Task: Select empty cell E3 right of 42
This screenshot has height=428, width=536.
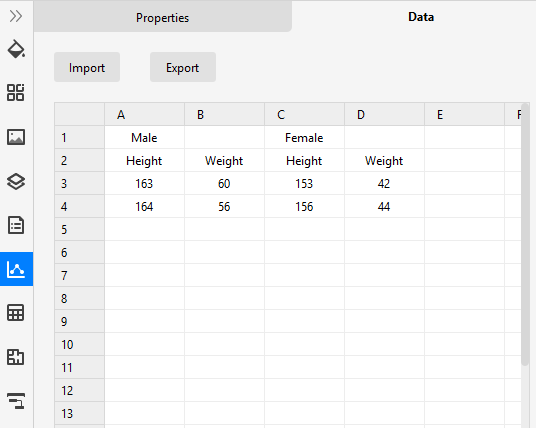Action: point(465,183)
